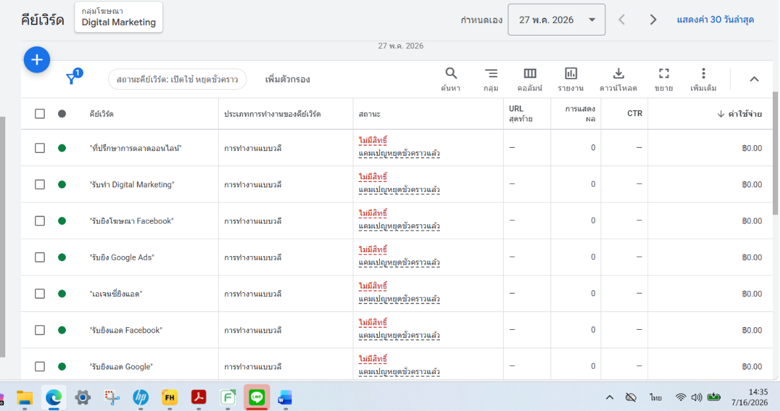The width and height of the screenshot is (780, 411).
Task: Open the reports (รายงาน) icon
Action: coord(571,74)
